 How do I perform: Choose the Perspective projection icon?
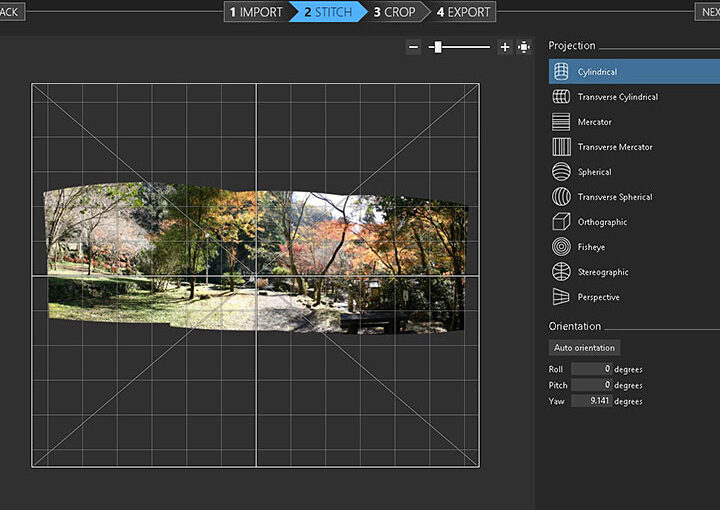[x=561, y=297]
